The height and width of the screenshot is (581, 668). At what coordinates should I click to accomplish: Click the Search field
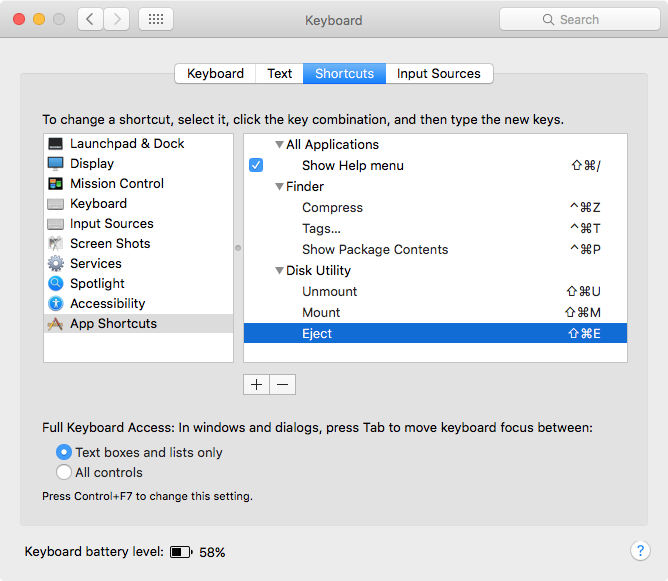coord(580,20)
